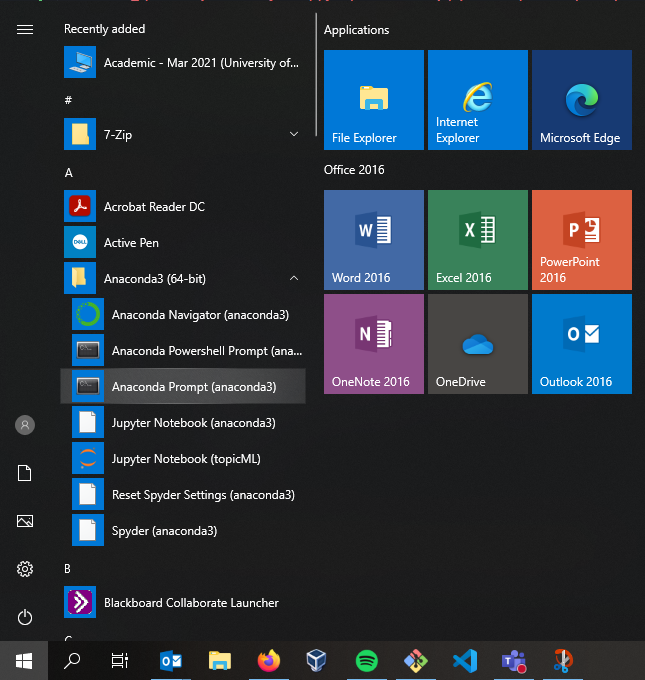645x680 pixels.
Task: Open Task View on taskbar
Action: point(120,660)
